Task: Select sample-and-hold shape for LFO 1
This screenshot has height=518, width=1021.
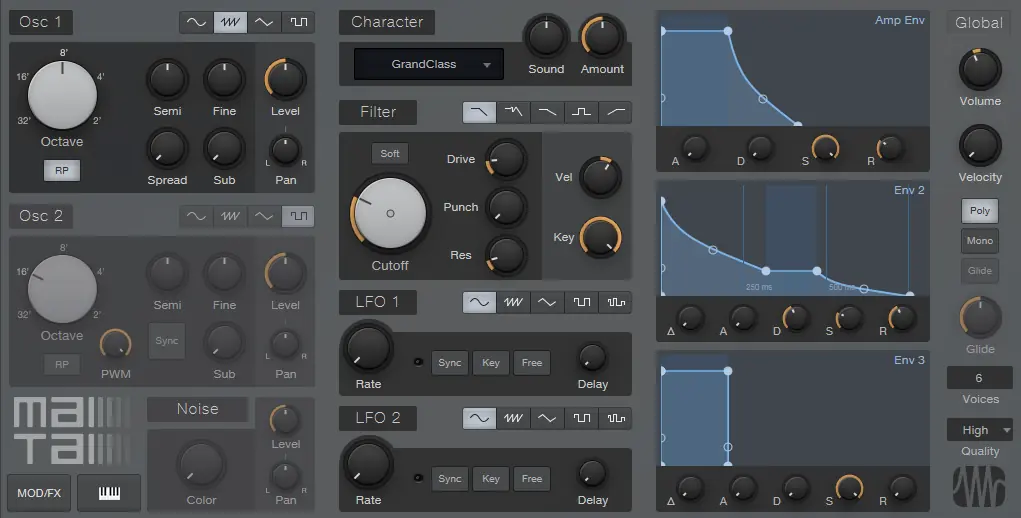Action: pos(615,303)
